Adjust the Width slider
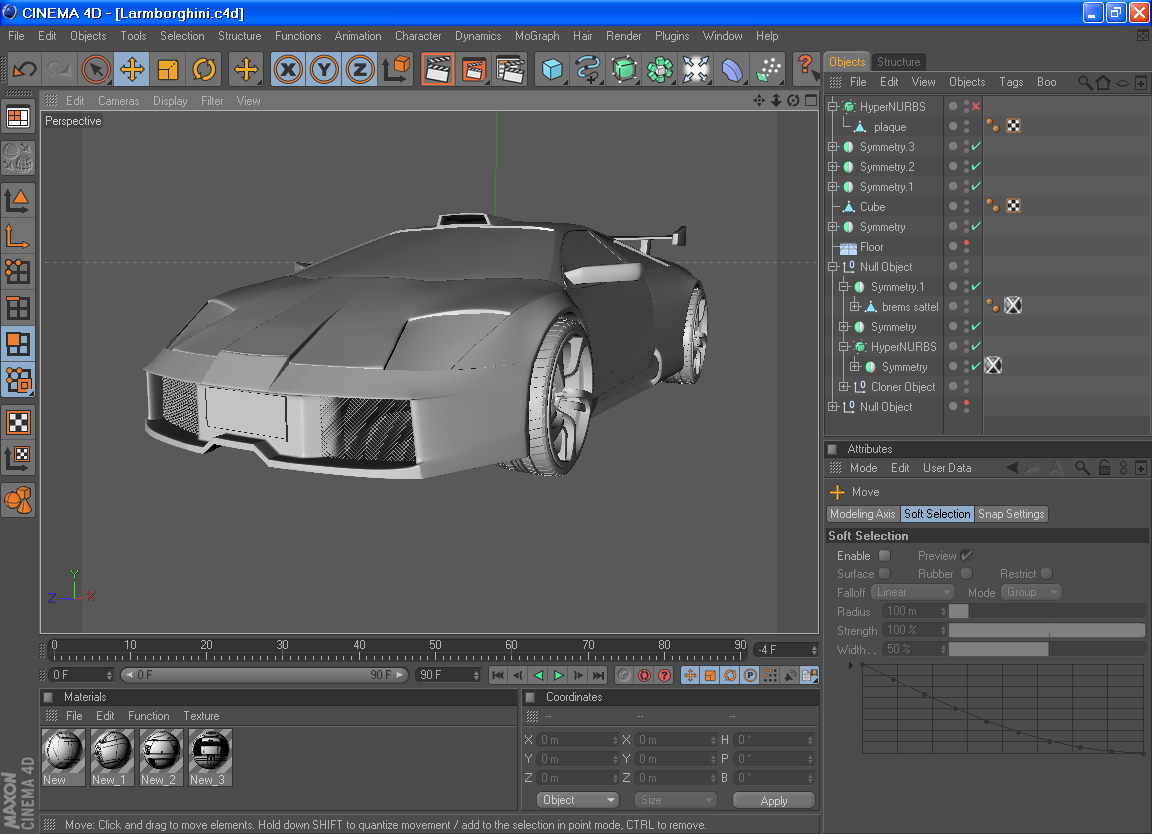 [x=1047, y=649]
